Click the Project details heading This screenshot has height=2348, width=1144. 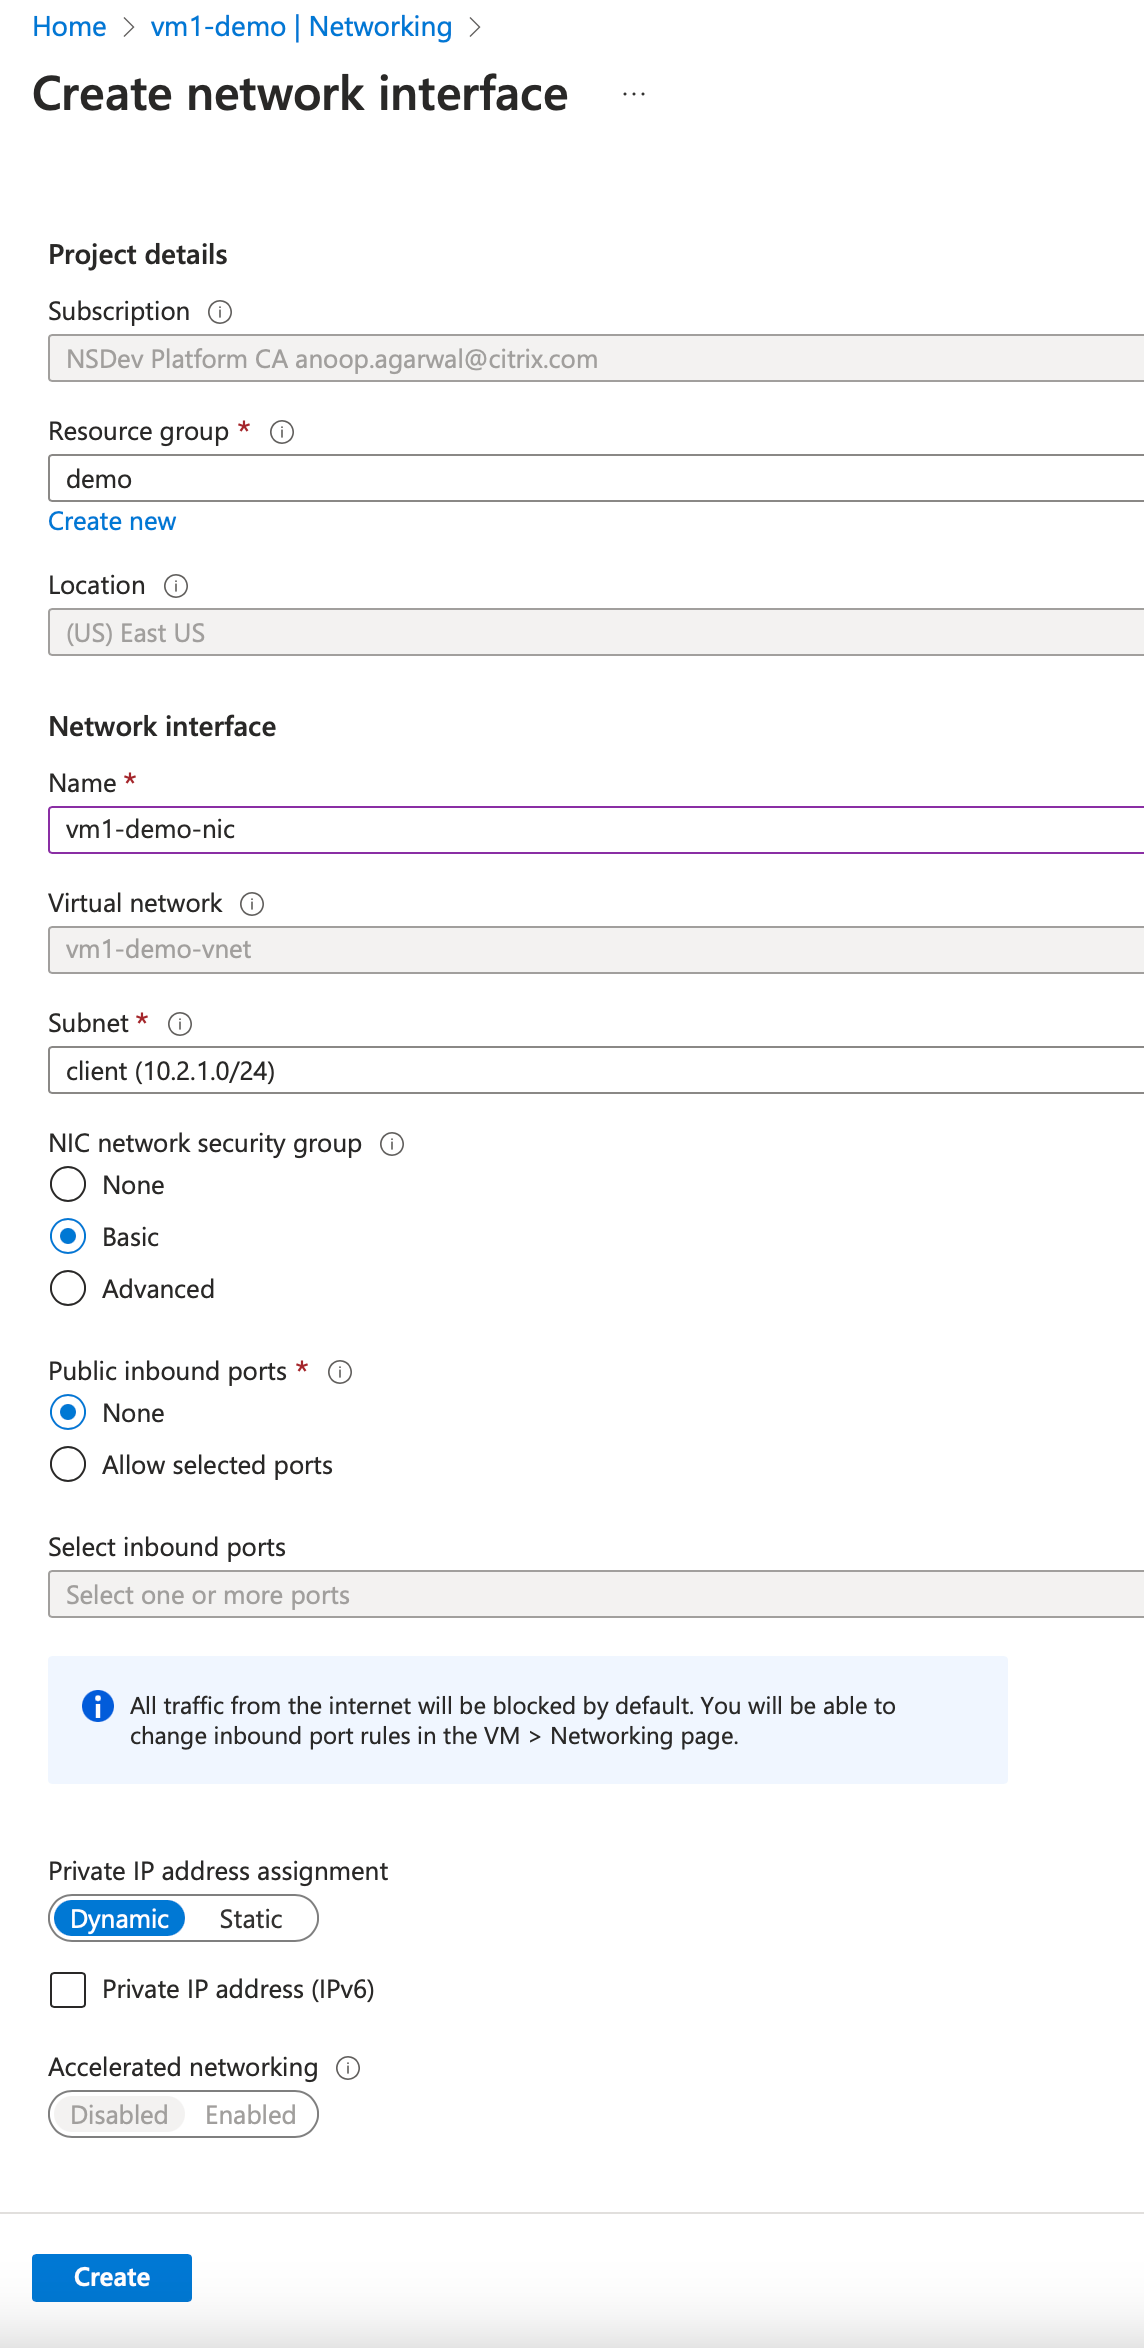pos(138,255)
